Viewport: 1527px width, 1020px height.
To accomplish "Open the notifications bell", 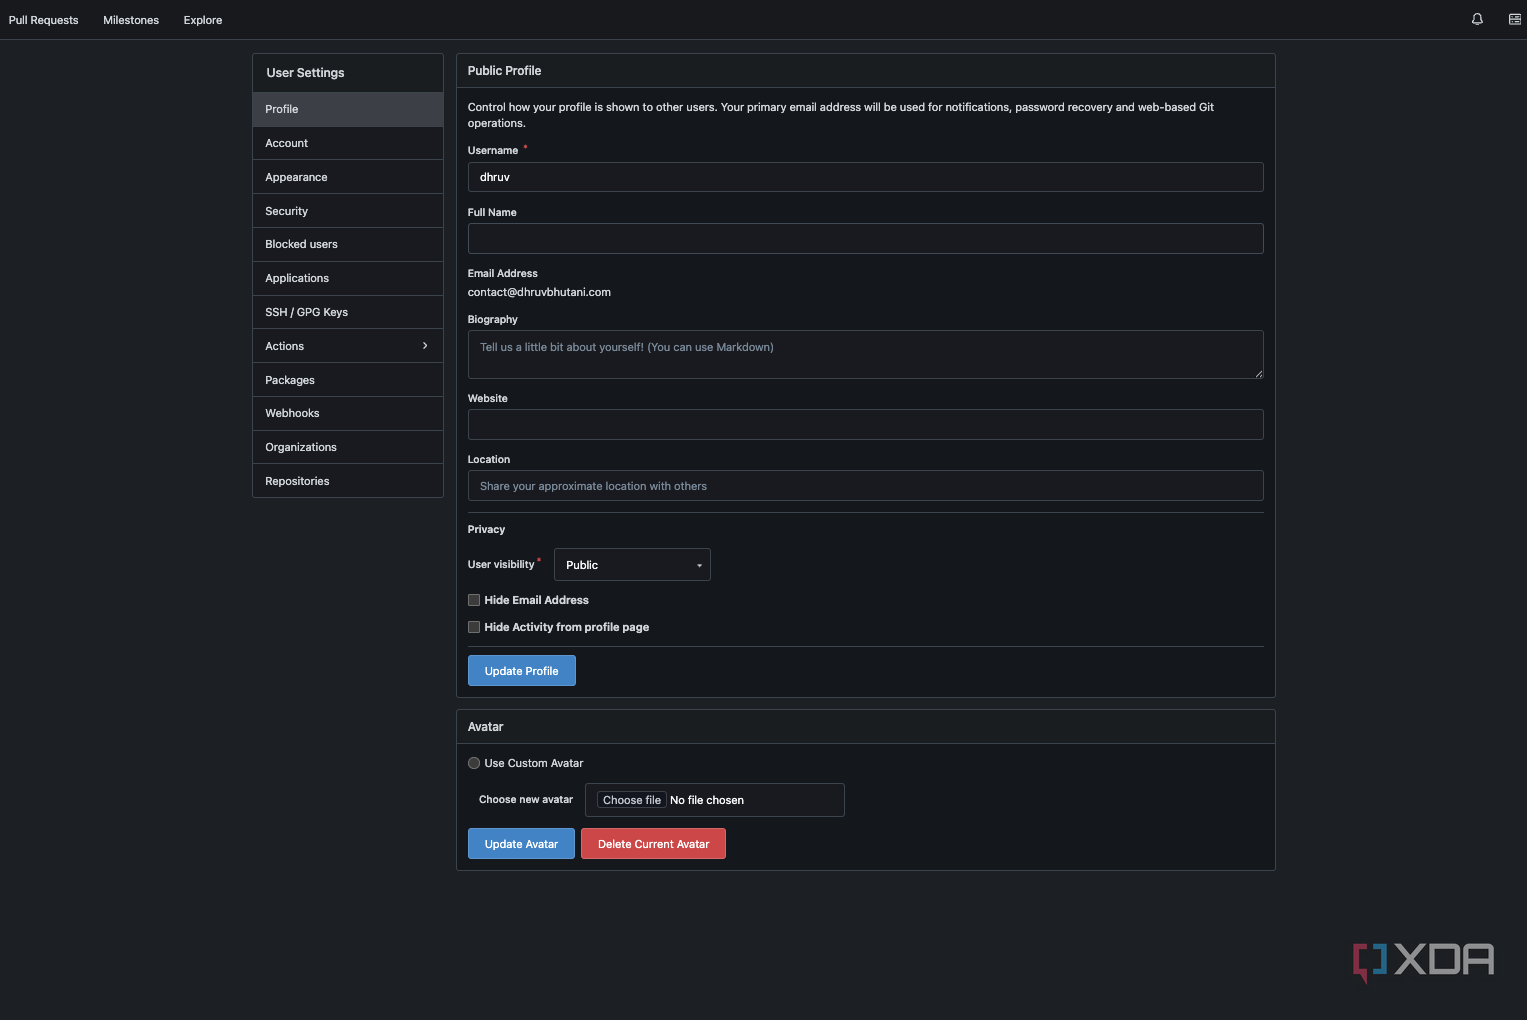I will pos(1477,19).
